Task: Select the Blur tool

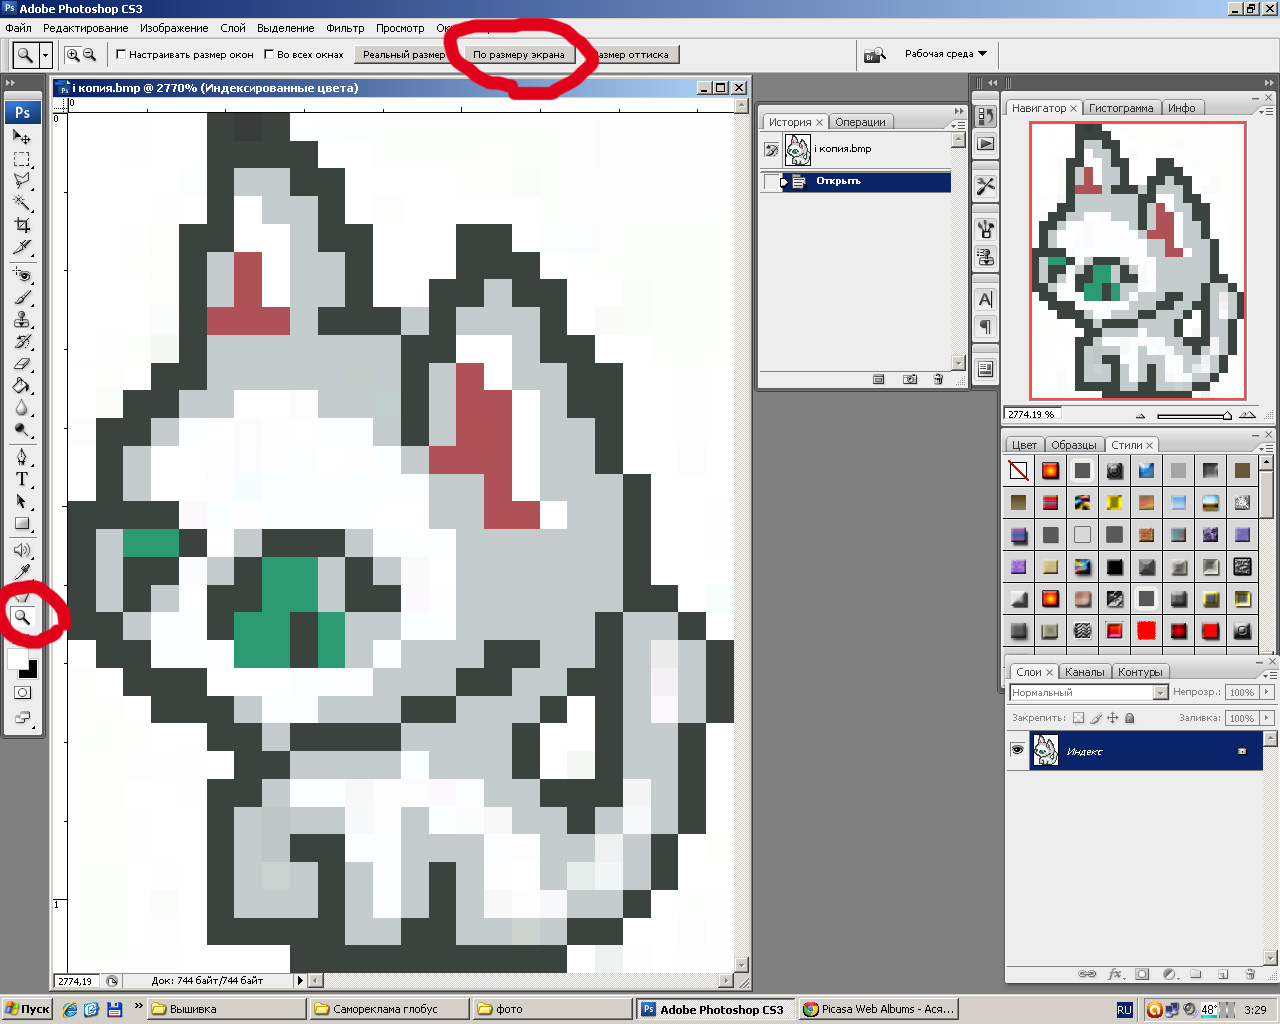Action: [x=22, y=407]
